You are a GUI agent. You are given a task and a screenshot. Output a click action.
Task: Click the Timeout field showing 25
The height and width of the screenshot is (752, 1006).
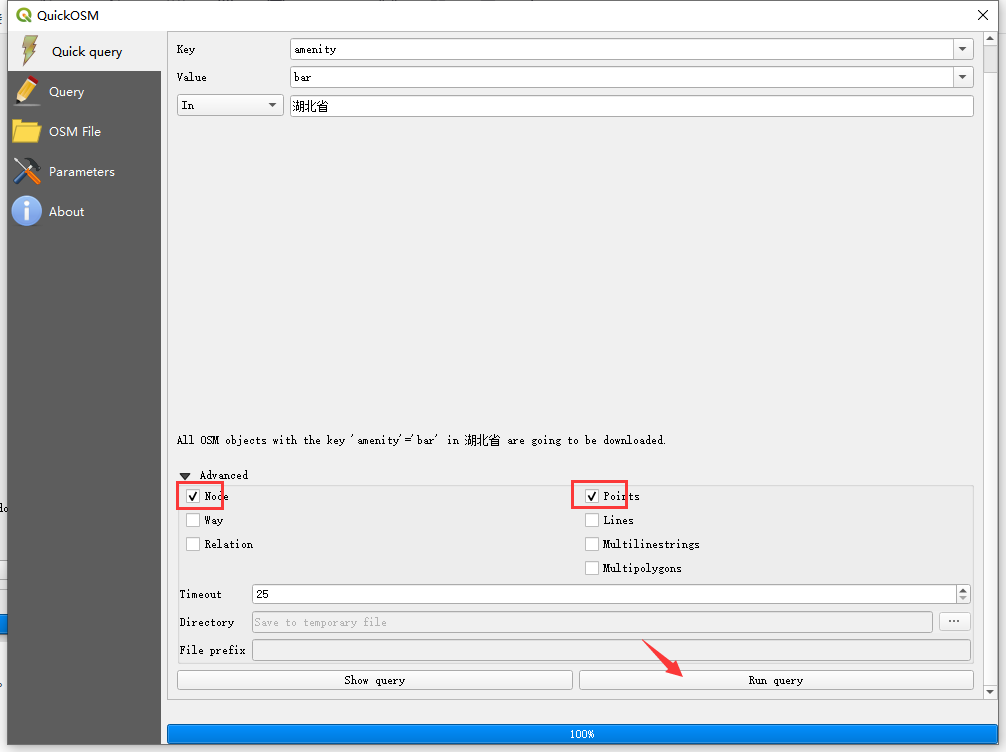click(x=604, y=594)
